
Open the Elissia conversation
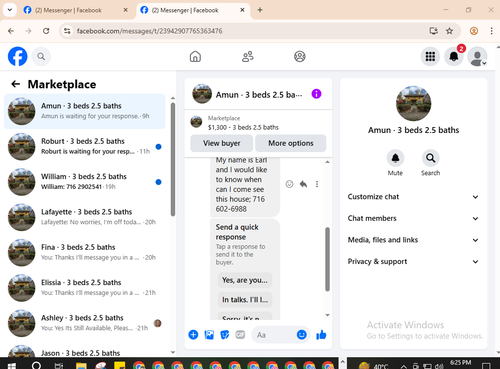pyautogui.click(x=85, y=288)
